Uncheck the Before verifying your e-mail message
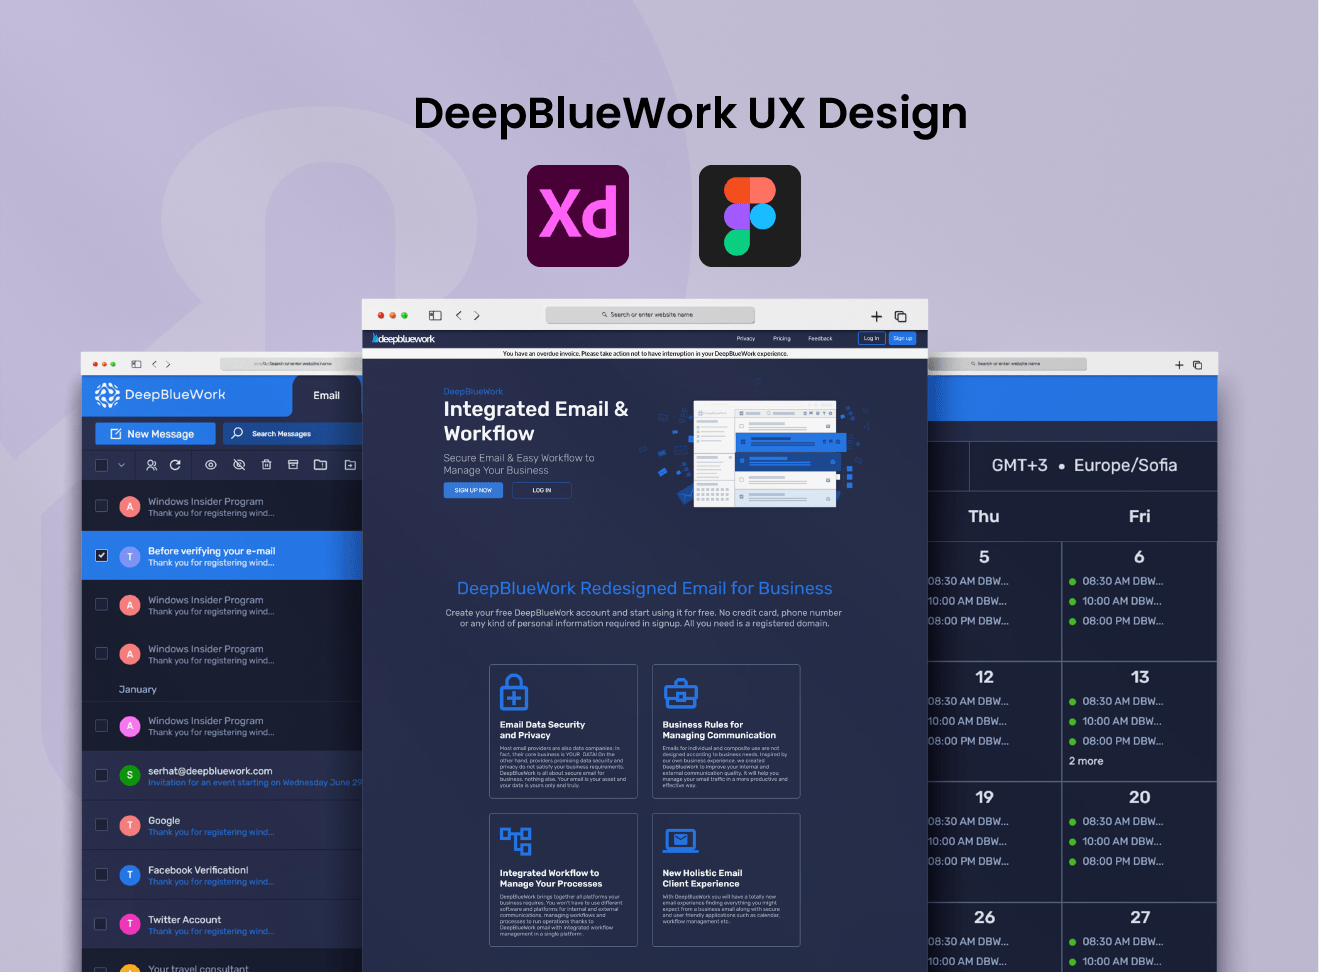This screenshot has height=972, width=1319. tap(102, 555)
